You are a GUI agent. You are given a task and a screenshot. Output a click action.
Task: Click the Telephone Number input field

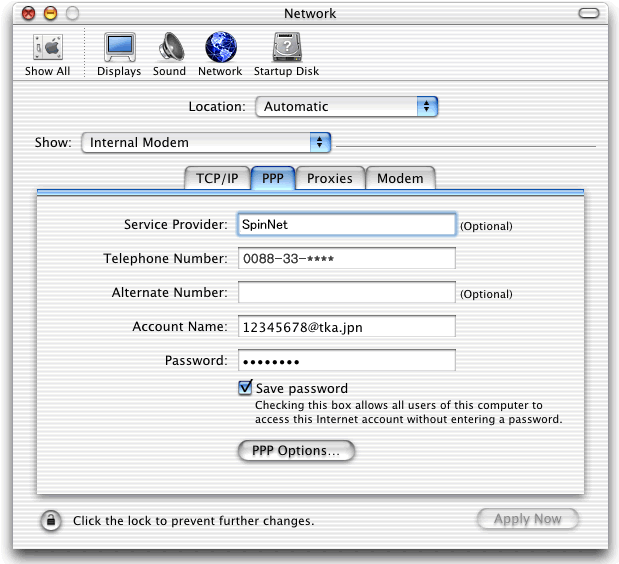(347, 259)
